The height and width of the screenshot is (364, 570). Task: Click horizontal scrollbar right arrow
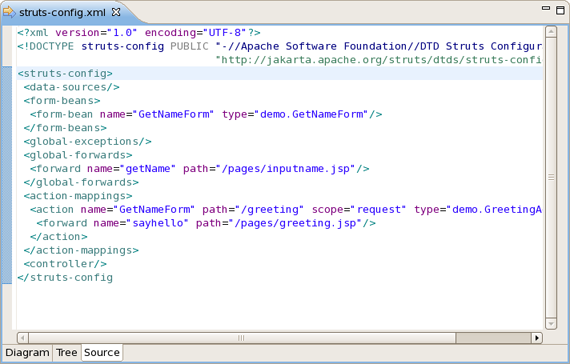(537, 338)
